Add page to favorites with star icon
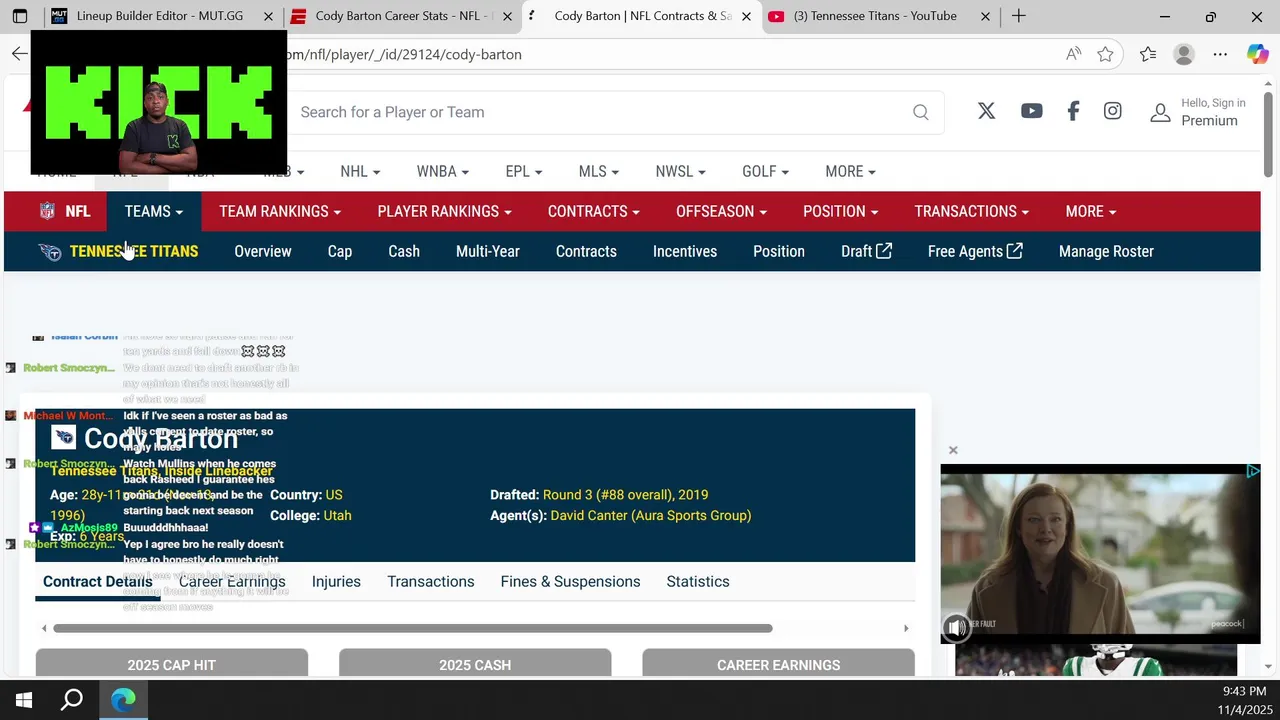The image size is (1280, 720). click(1105, 54)
